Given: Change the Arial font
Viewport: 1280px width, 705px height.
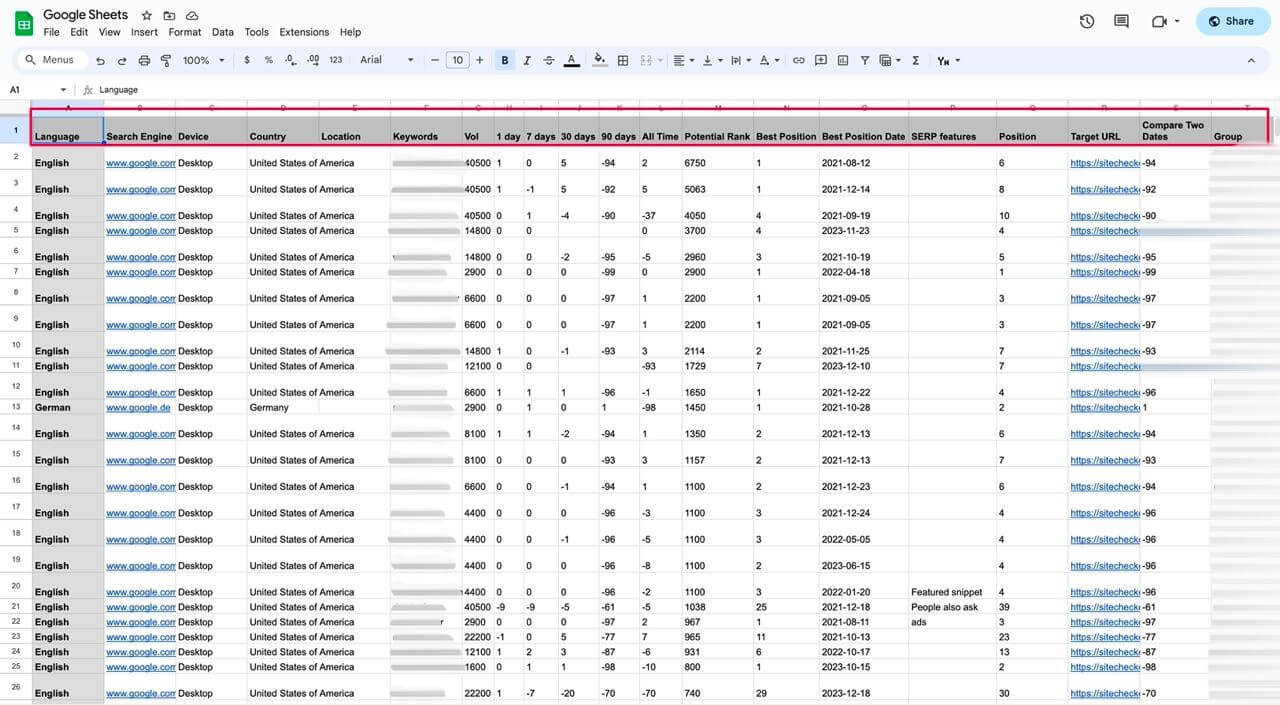Looking at the screenshot, I should coord(387,60).
